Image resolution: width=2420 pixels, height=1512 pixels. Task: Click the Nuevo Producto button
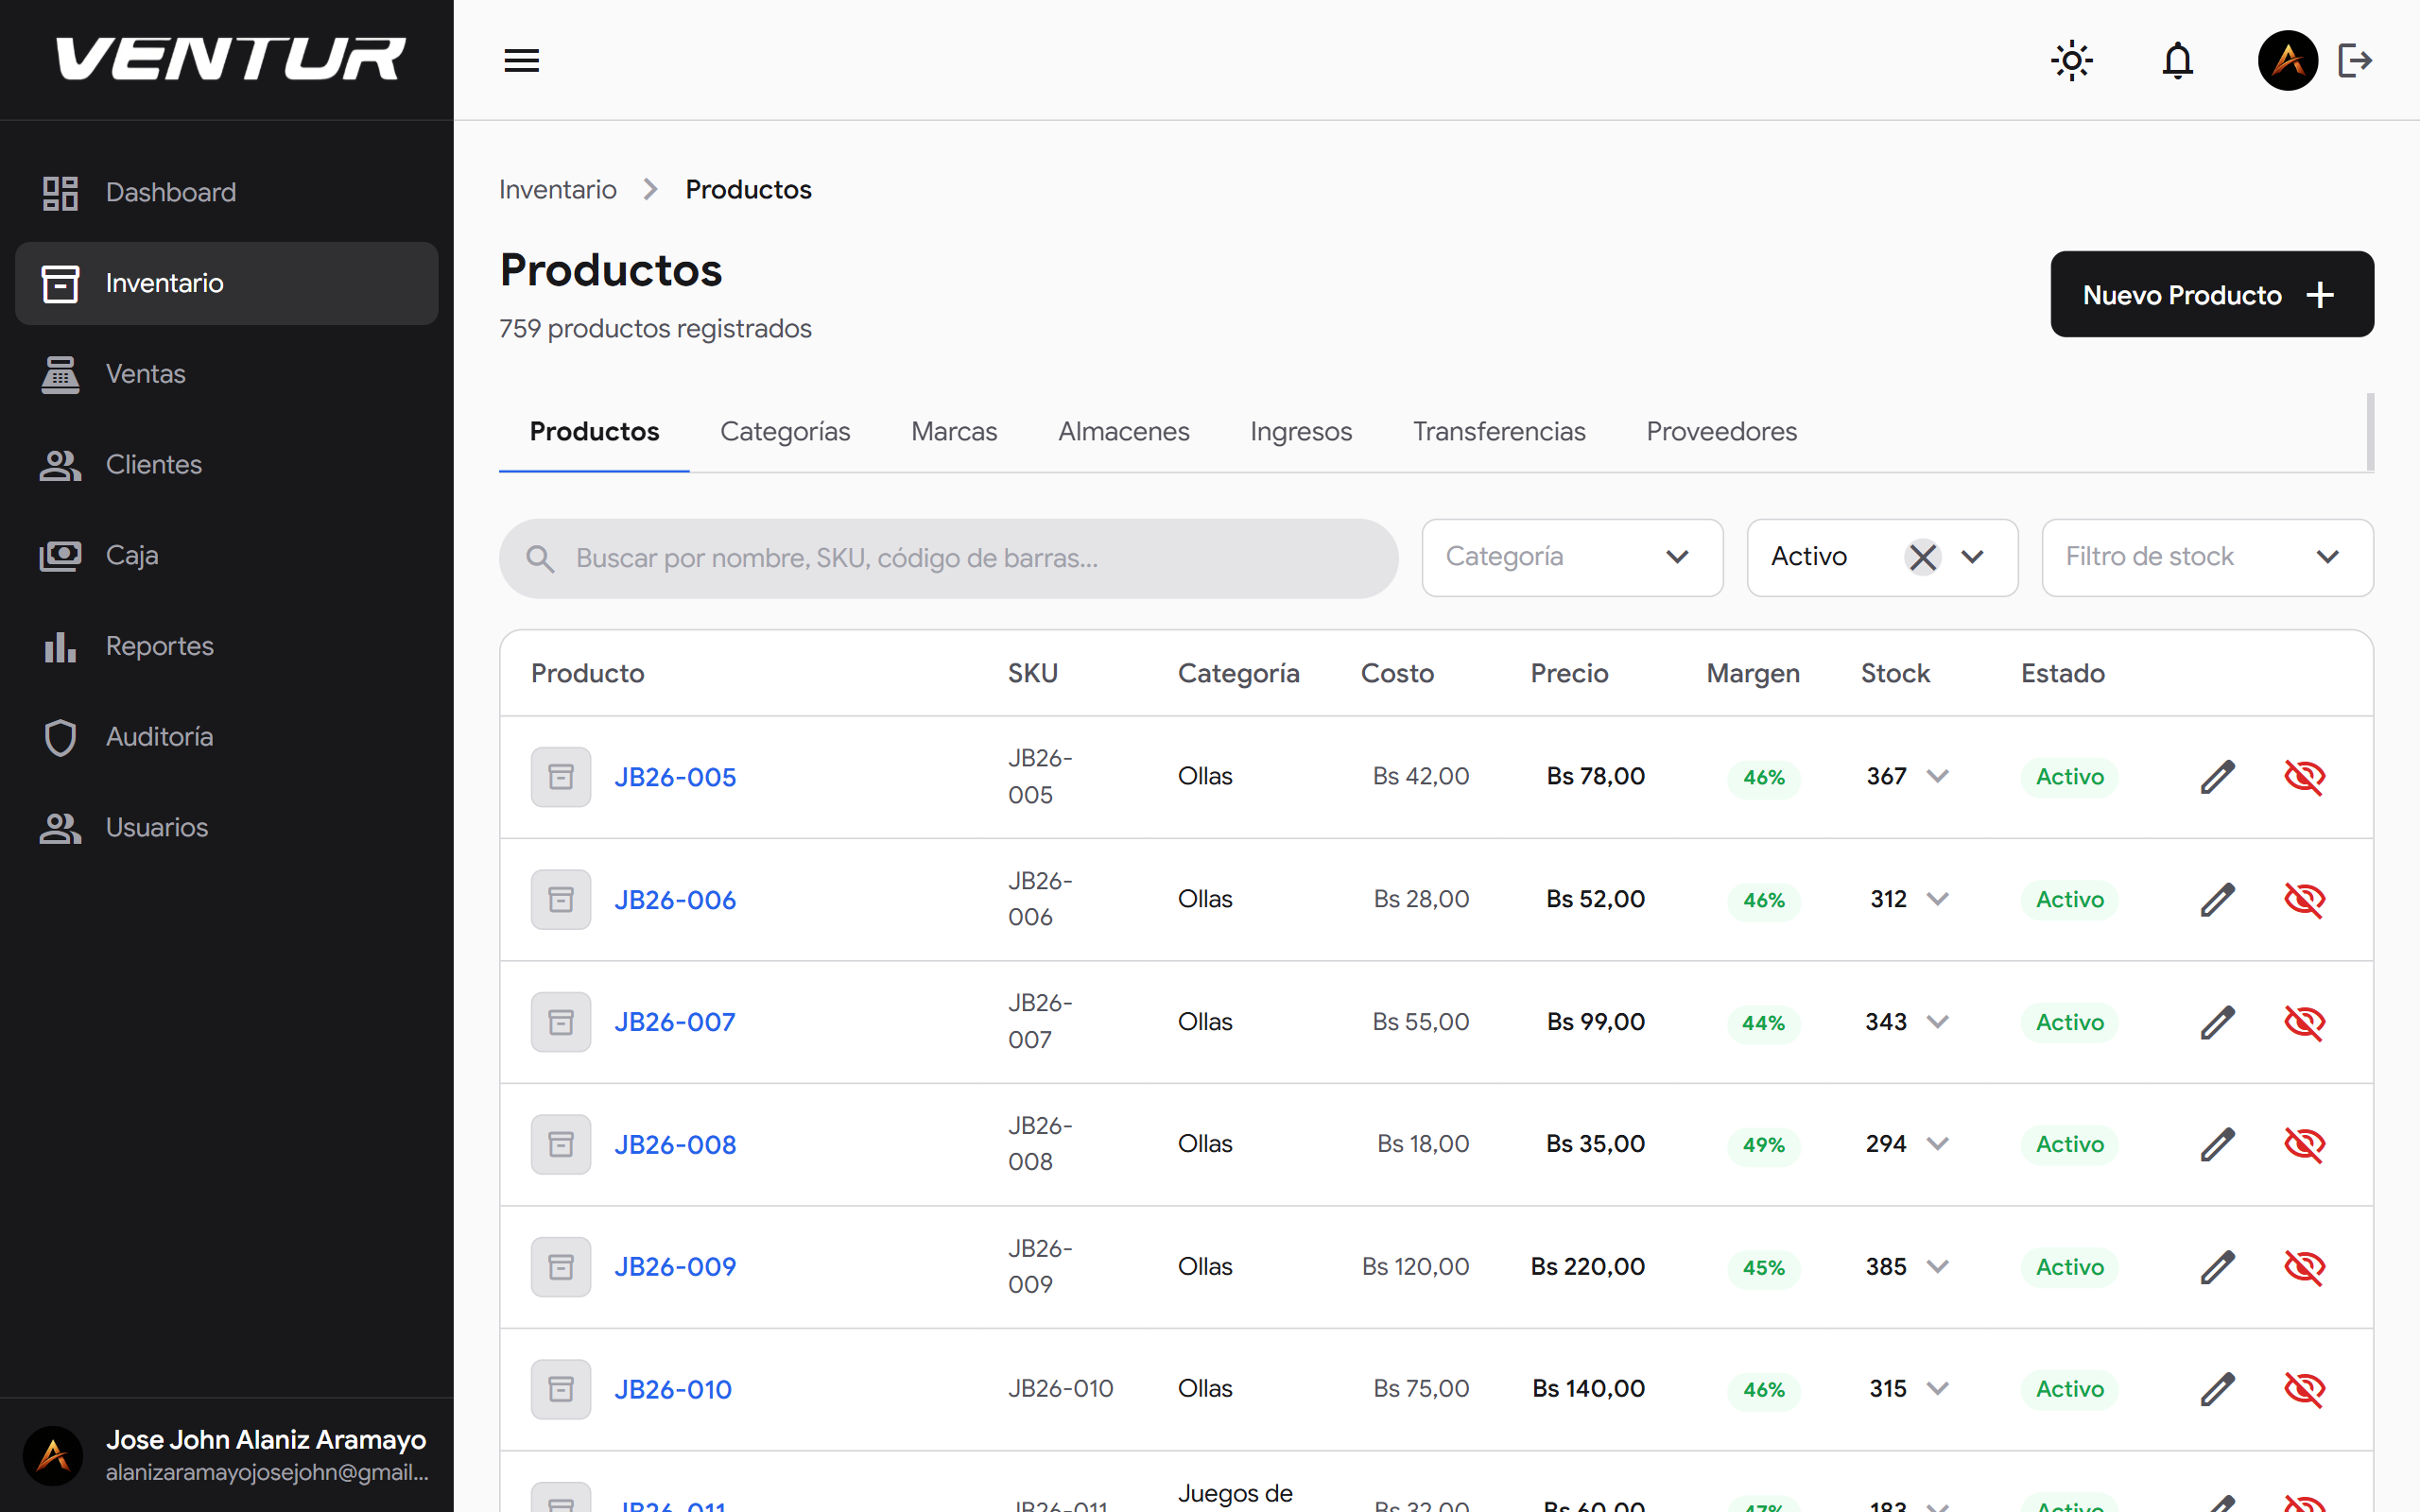[x=2211, y=294]
